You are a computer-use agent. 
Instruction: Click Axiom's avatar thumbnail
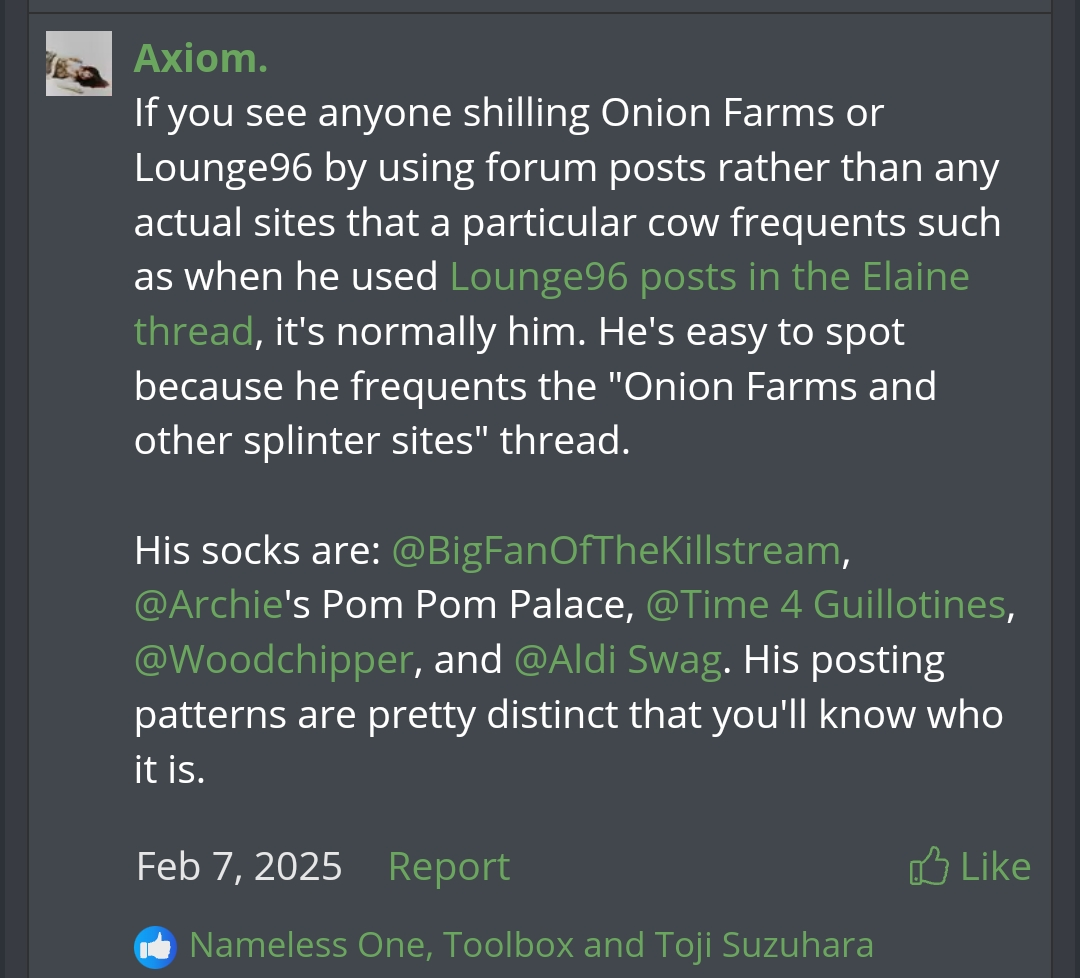(78, 63)
